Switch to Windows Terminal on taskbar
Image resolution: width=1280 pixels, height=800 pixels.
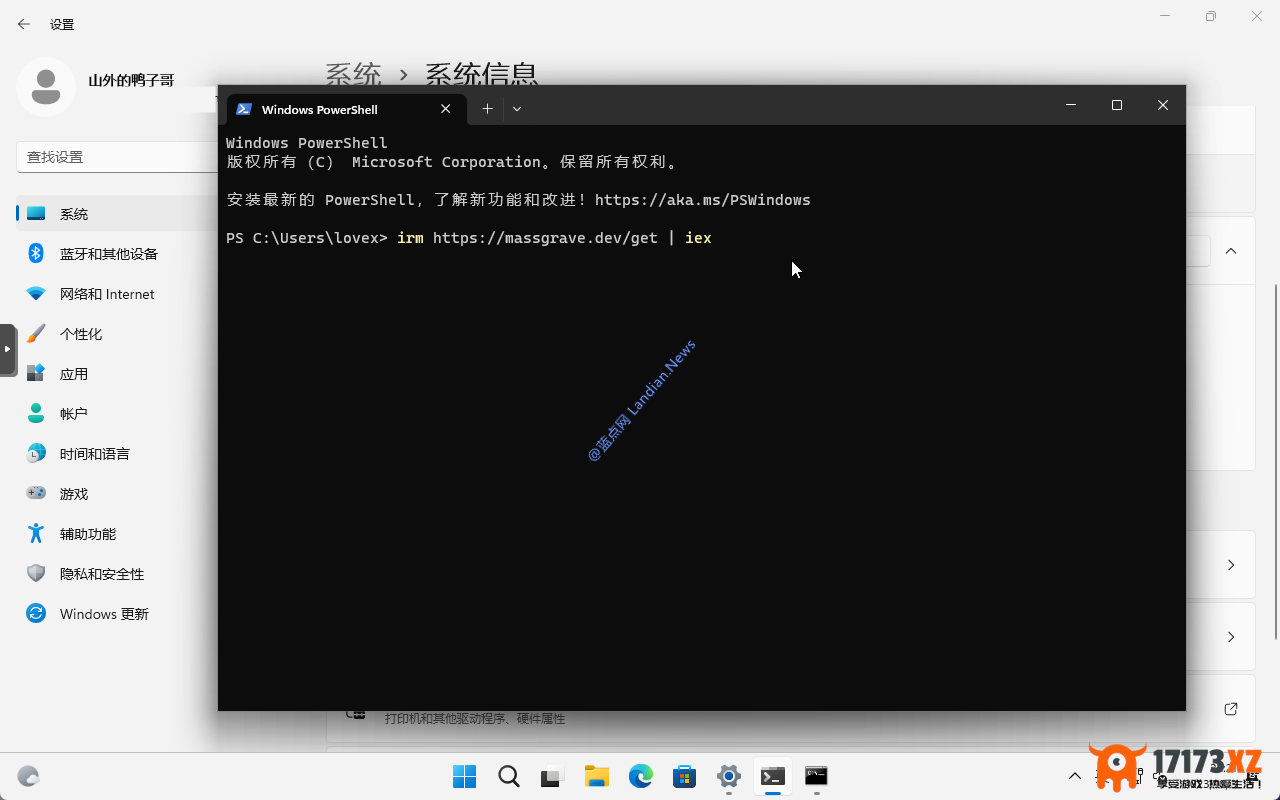773,776
